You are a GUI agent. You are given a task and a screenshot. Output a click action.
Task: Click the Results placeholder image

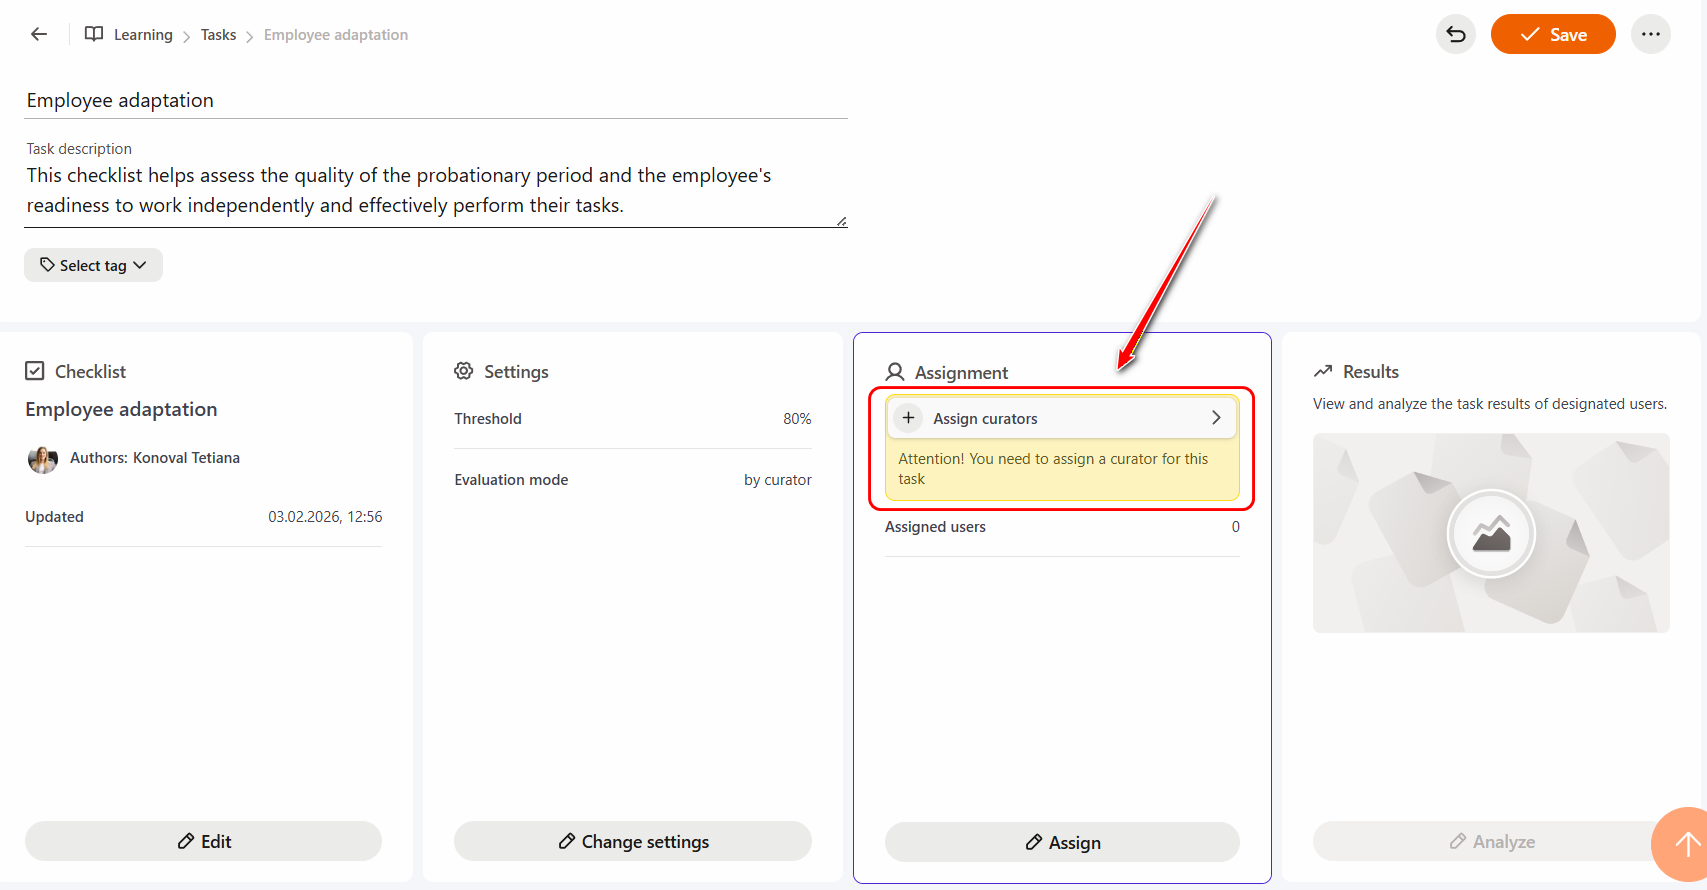pyautogui.click(x=1490, y=533)
